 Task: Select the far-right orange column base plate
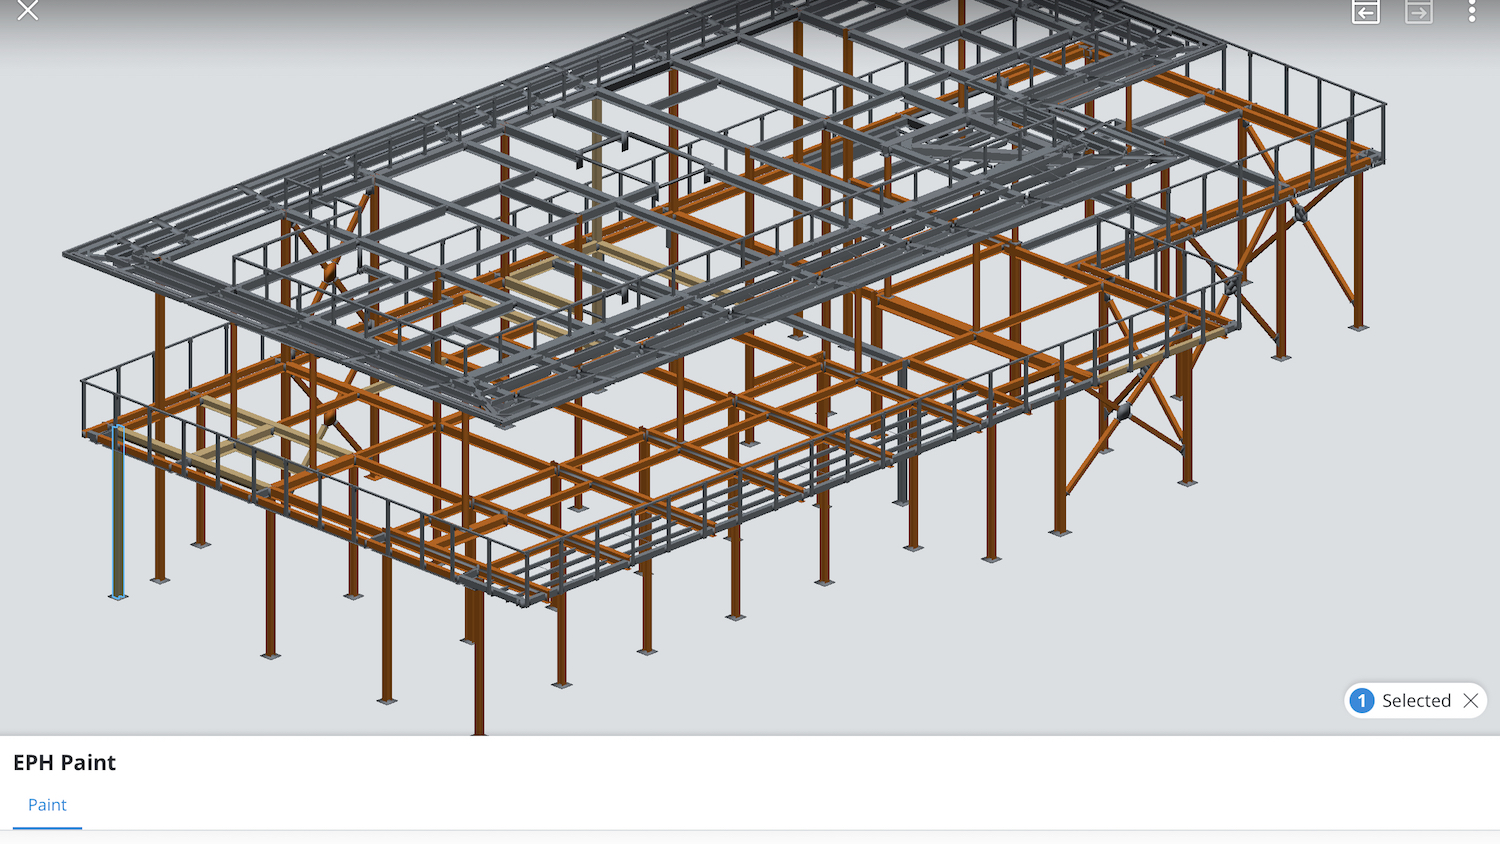click(1358, 326)
